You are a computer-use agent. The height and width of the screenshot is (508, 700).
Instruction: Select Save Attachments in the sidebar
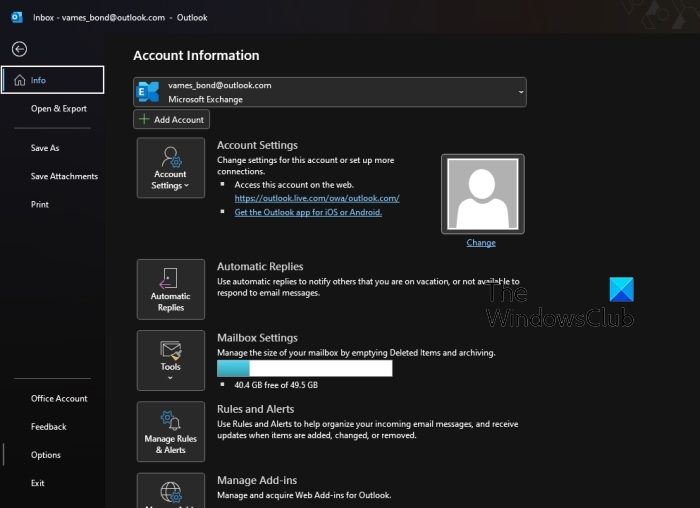(x=64, y=176)
